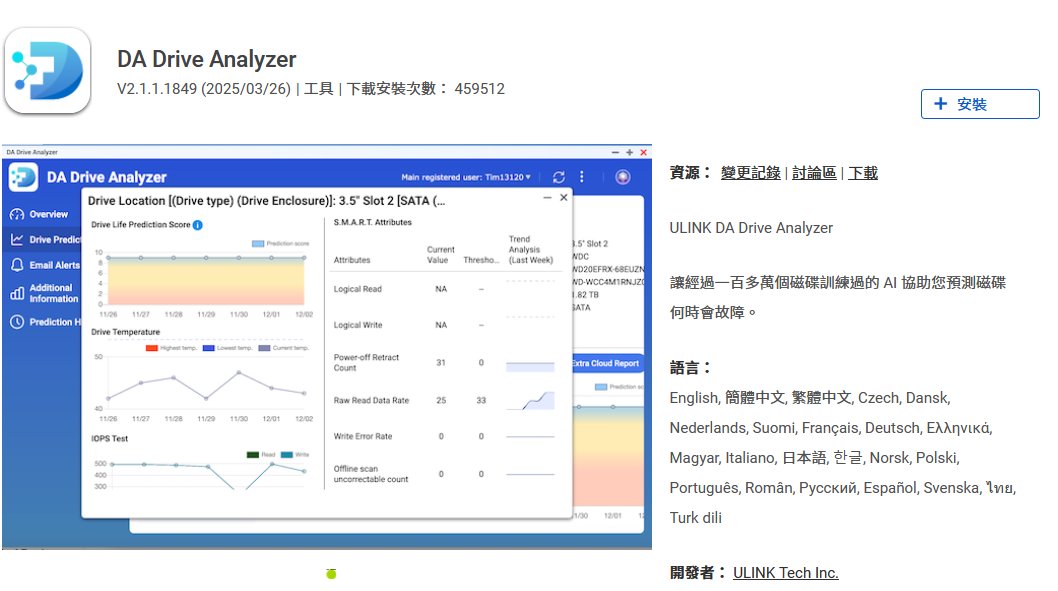This screenshot has width=1058, height=591.
Task: Click the 下載 download link
Action: 863,173
